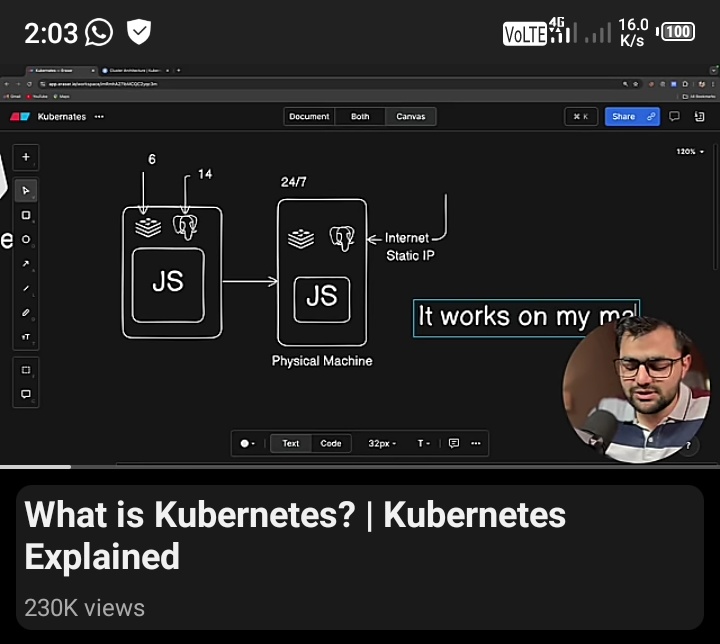720x644 pixels.
Task: Select the text tool
Action: coord(26,337)
